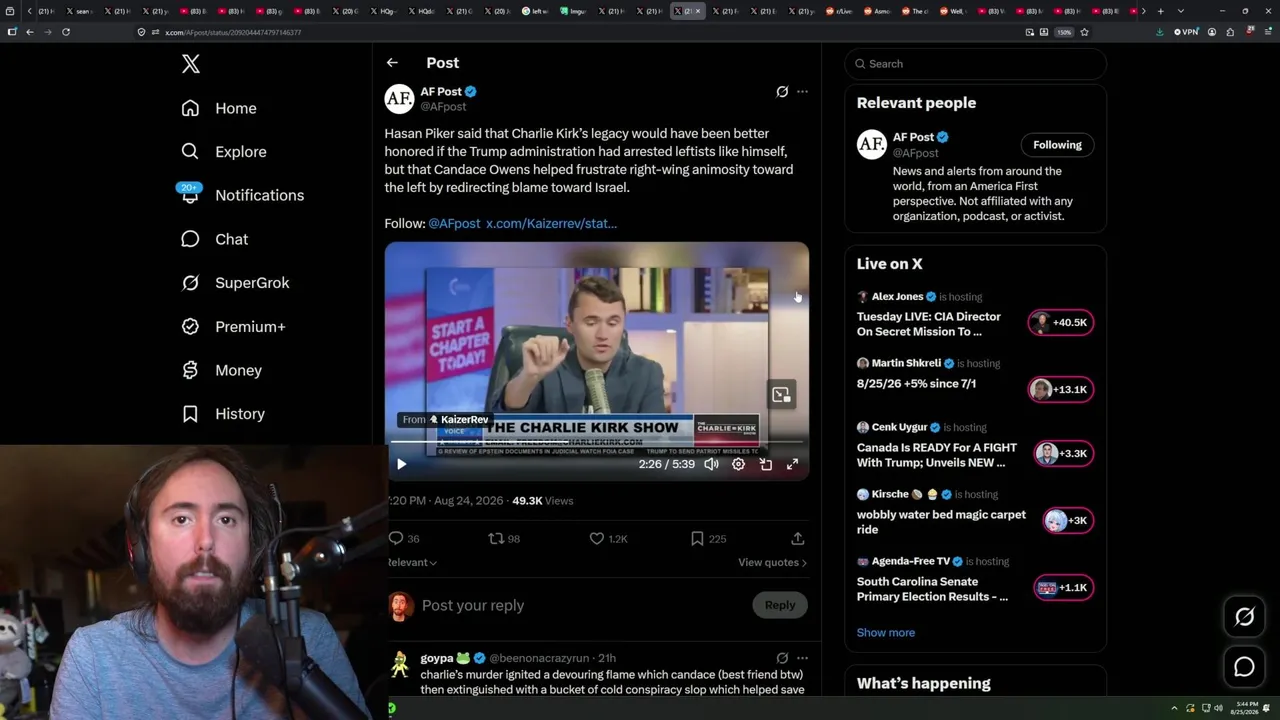Viewport: 1280px width, 720px height.
Task: Click the +1.1K live audience badge
Action: pos(1064,587)
